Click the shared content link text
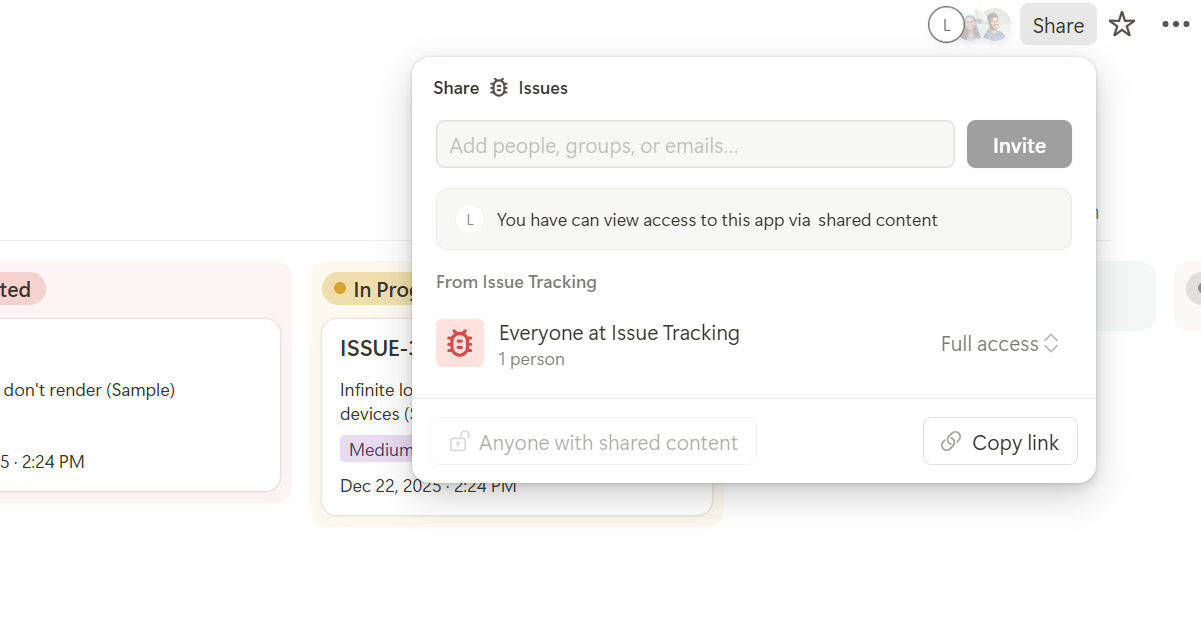 878,220
